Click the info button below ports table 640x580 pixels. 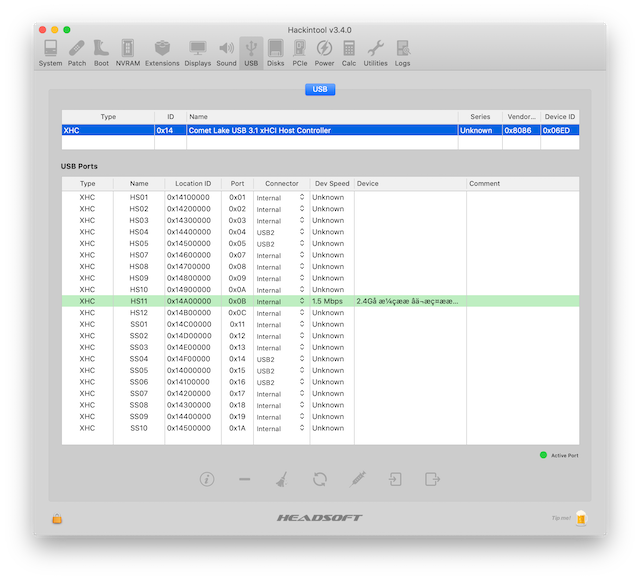tap(207, 479)
